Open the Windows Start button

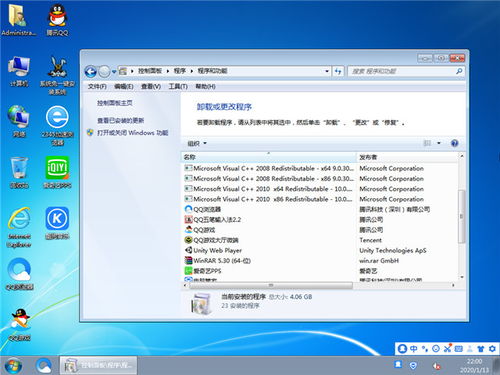13,366
